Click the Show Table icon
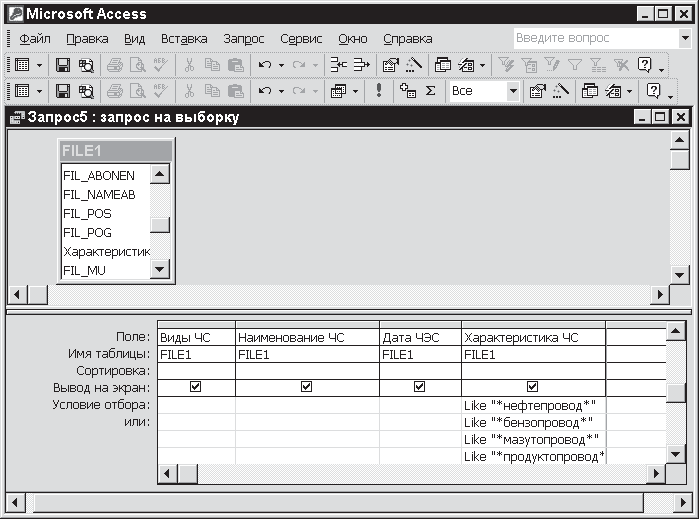 click(407, 90)
